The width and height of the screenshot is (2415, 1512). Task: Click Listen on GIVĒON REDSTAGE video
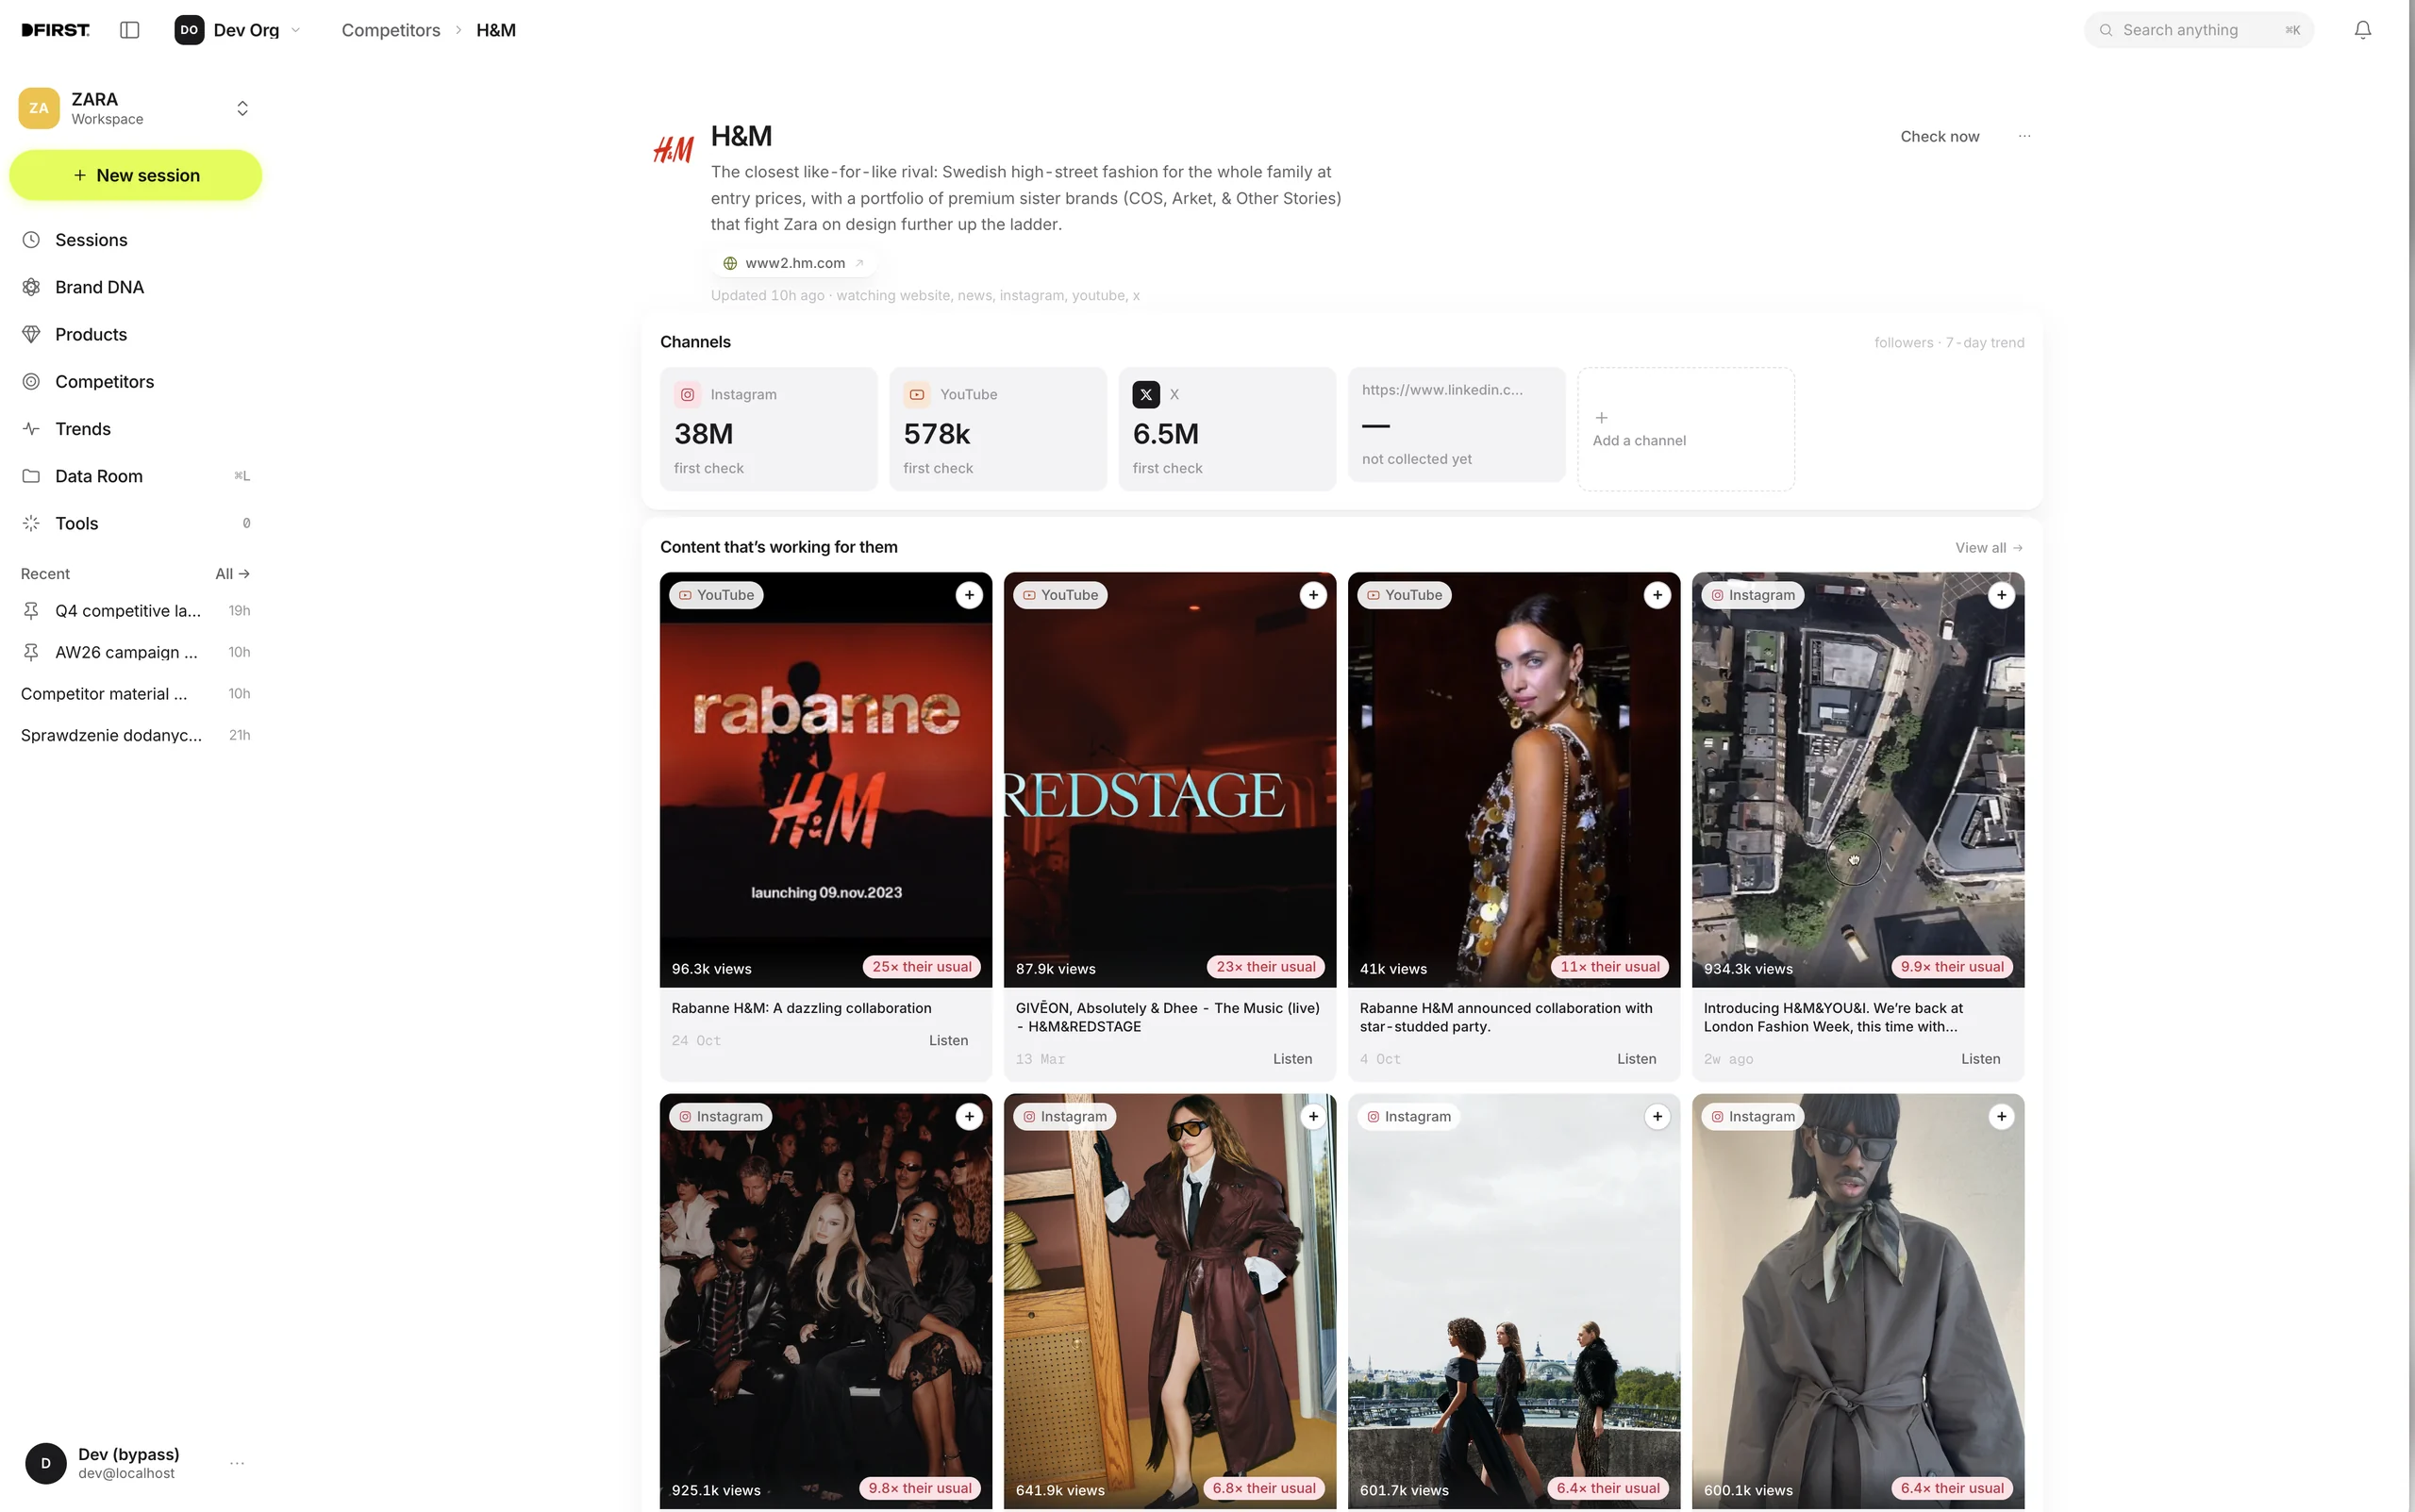click(1292, 1058)
